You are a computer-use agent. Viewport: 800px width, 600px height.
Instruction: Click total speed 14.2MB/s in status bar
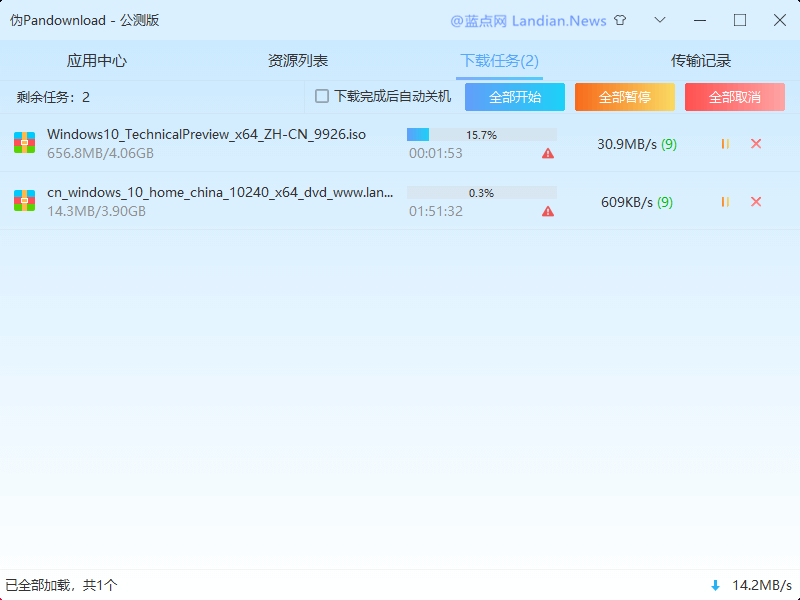click(x=762, y=585)
